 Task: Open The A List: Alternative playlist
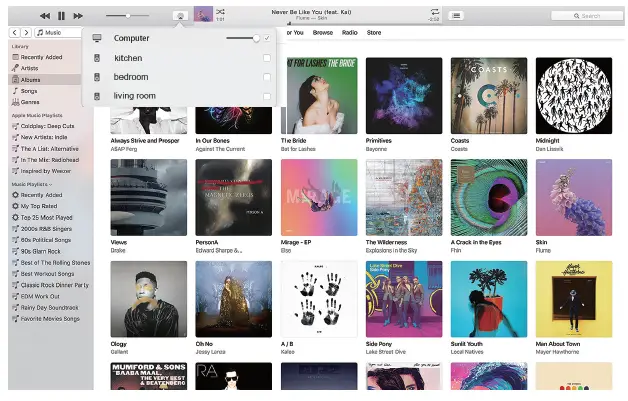click(x=49, y=149)
